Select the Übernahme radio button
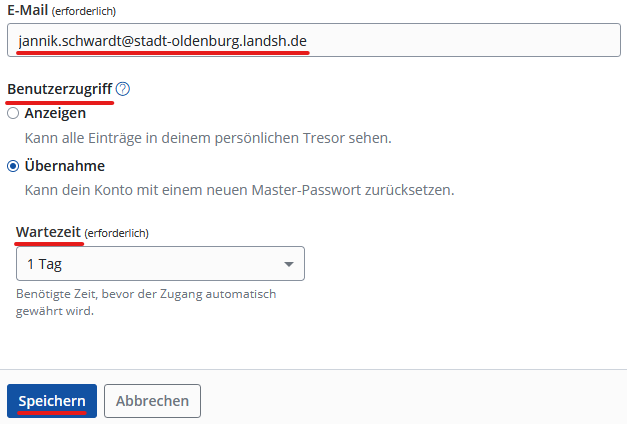This screenshot has height=424, width=627. pos(13,166)
